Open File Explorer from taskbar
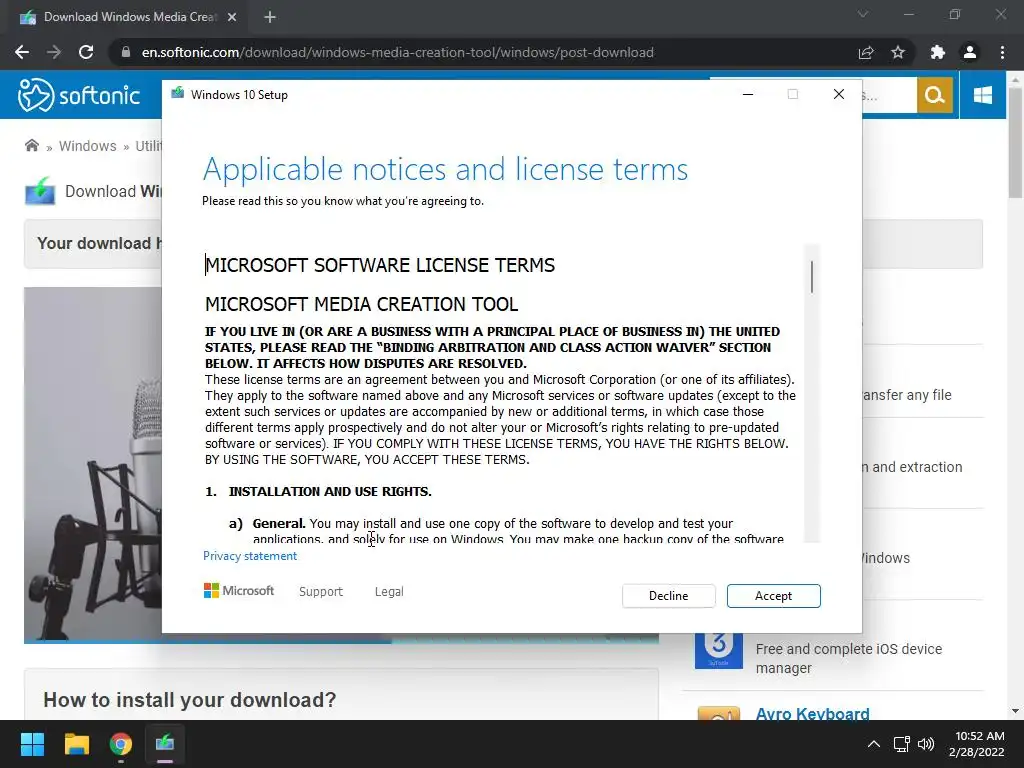The width and height of the screenshot is (1024, 768). (76, 744)
